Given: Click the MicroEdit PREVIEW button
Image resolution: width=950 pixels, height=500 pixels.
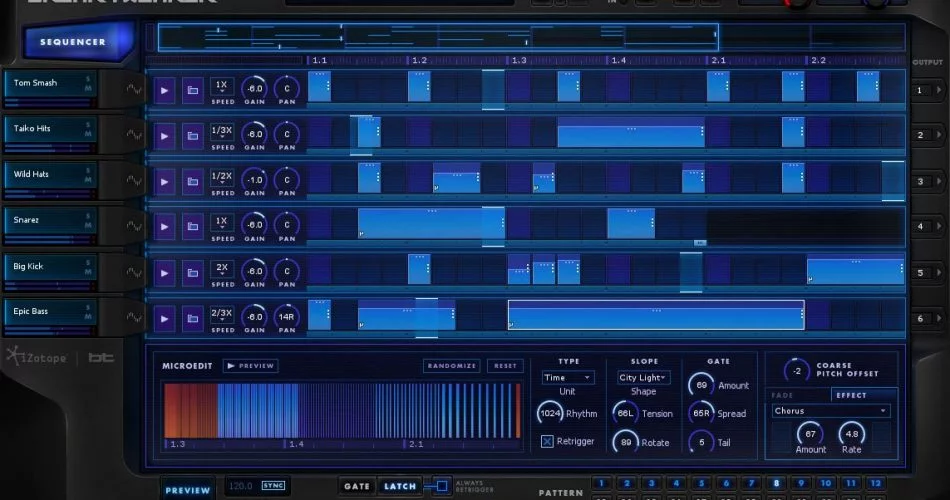Looking at the screenshot, I should 251,365.
